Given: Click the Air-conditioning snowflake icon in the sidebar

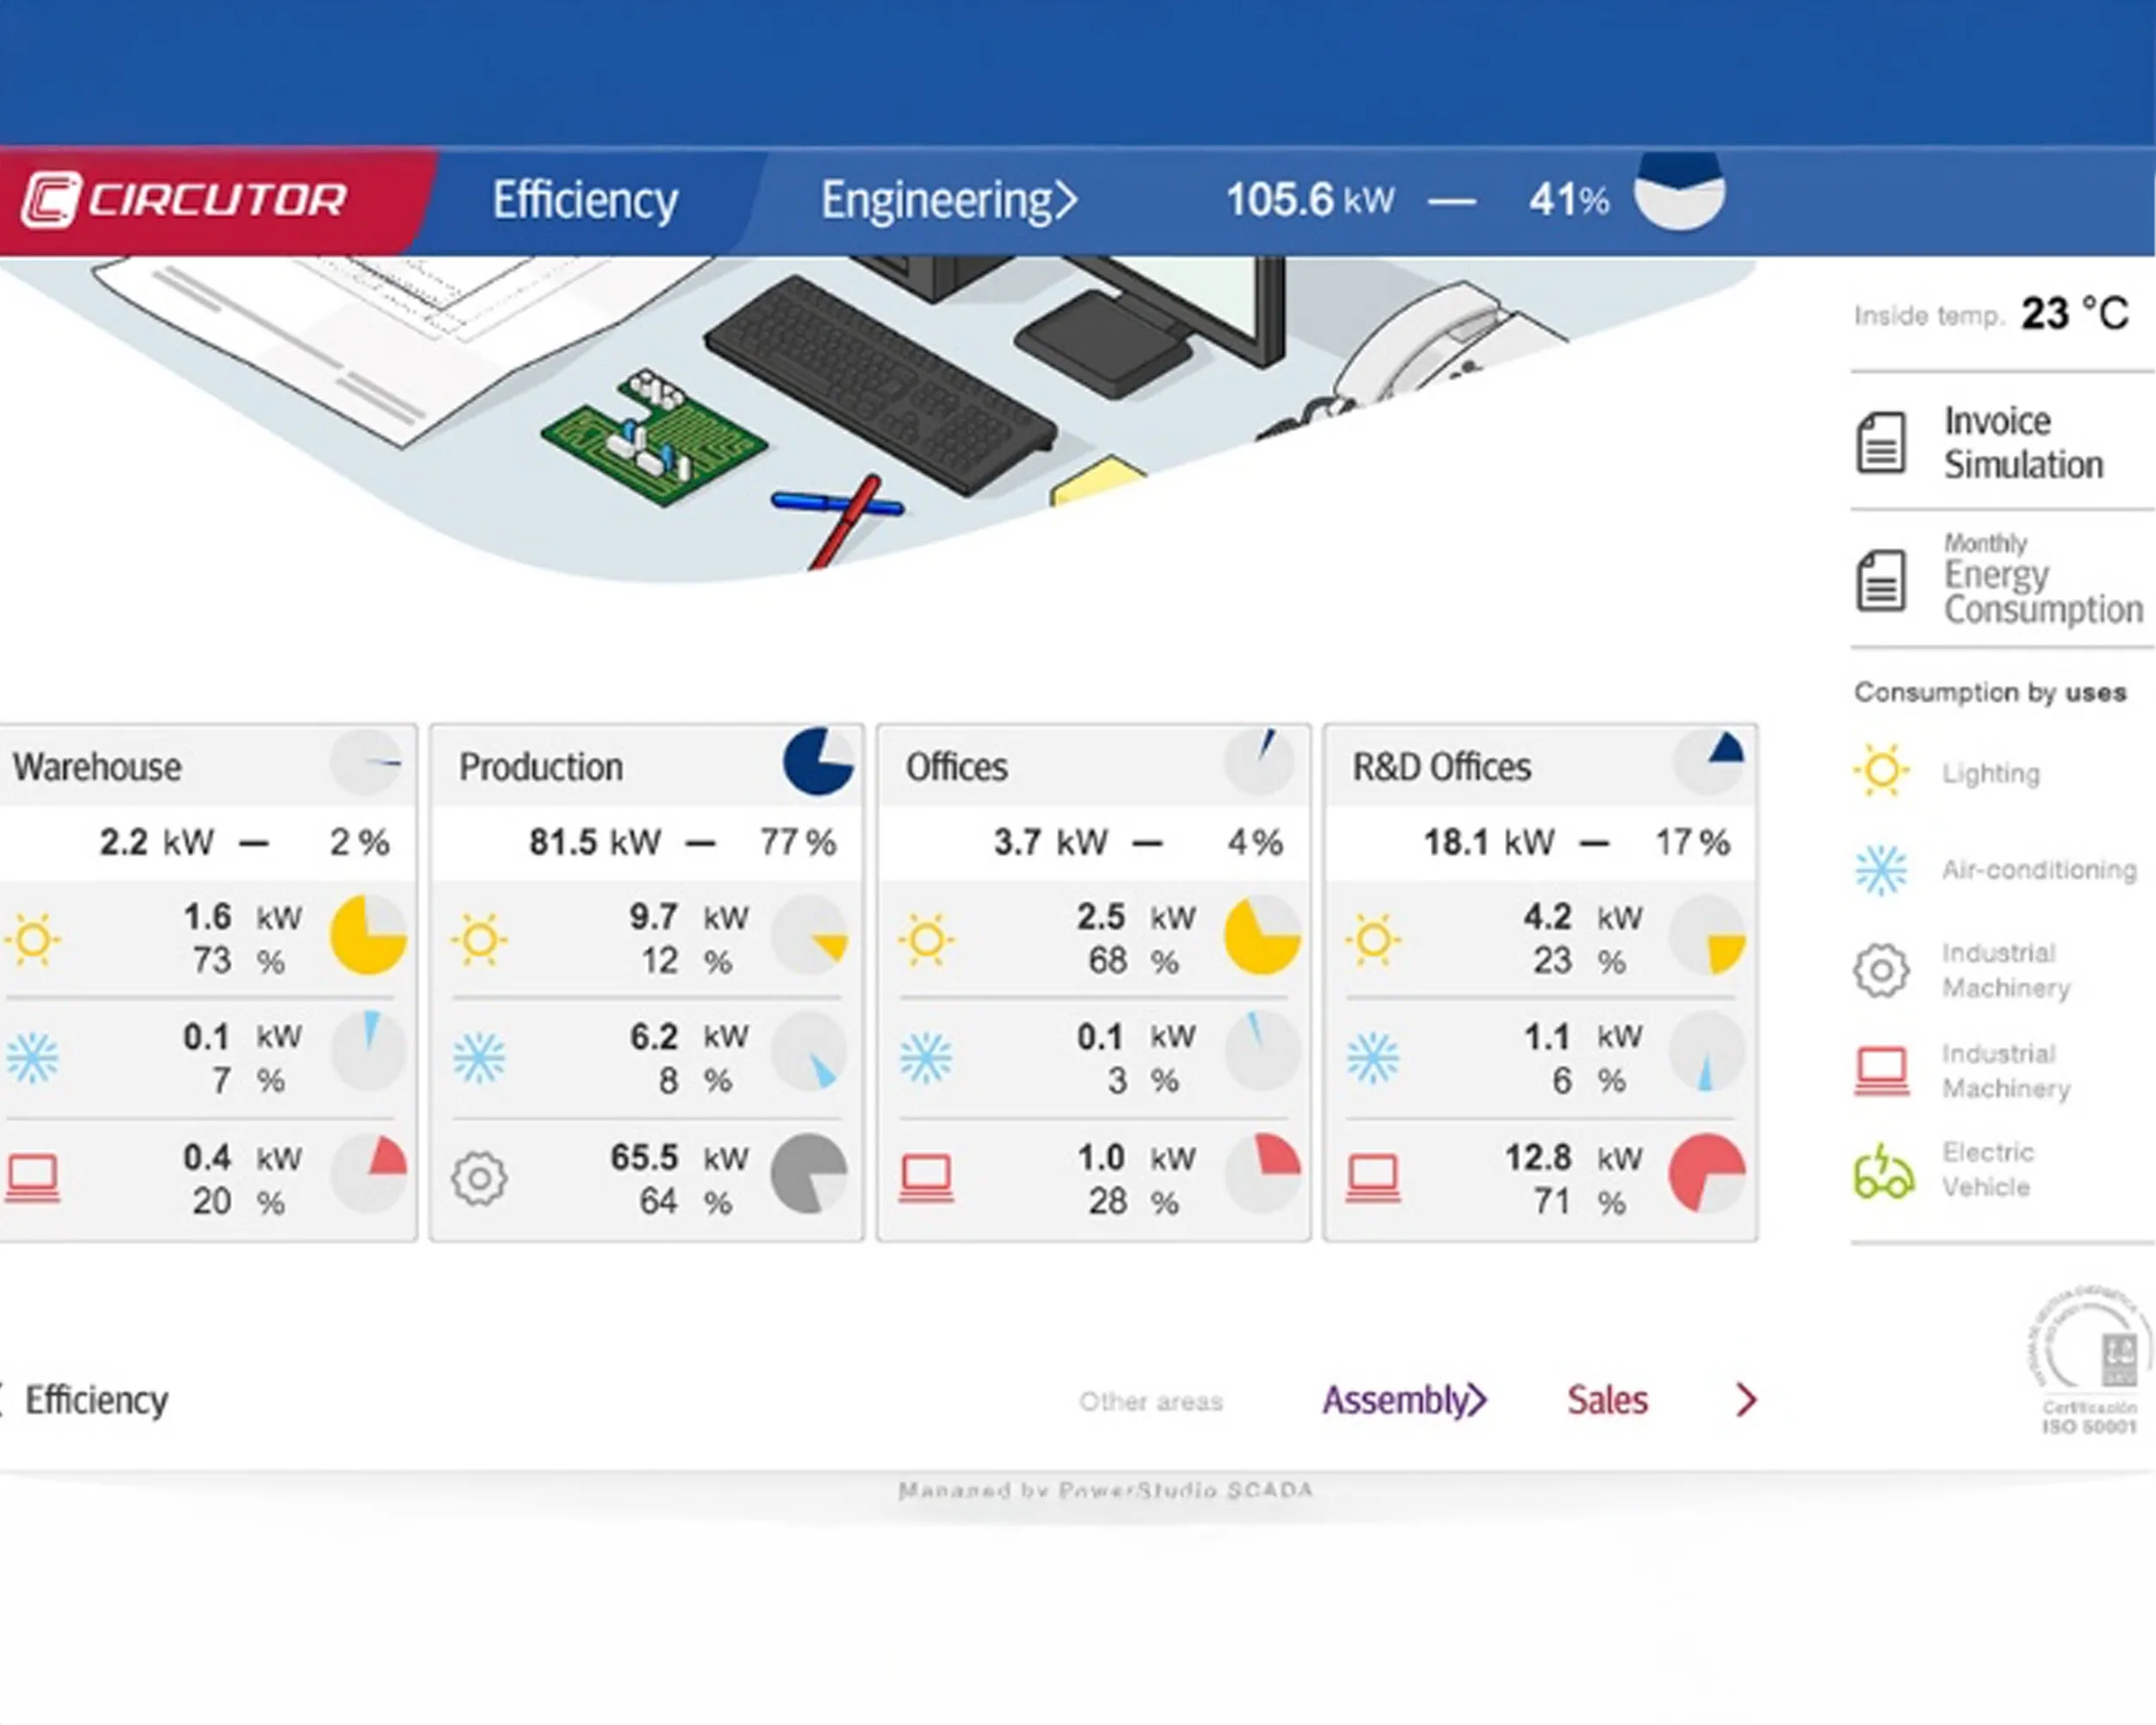Looking at the screenshot, I should [1881, 868].
